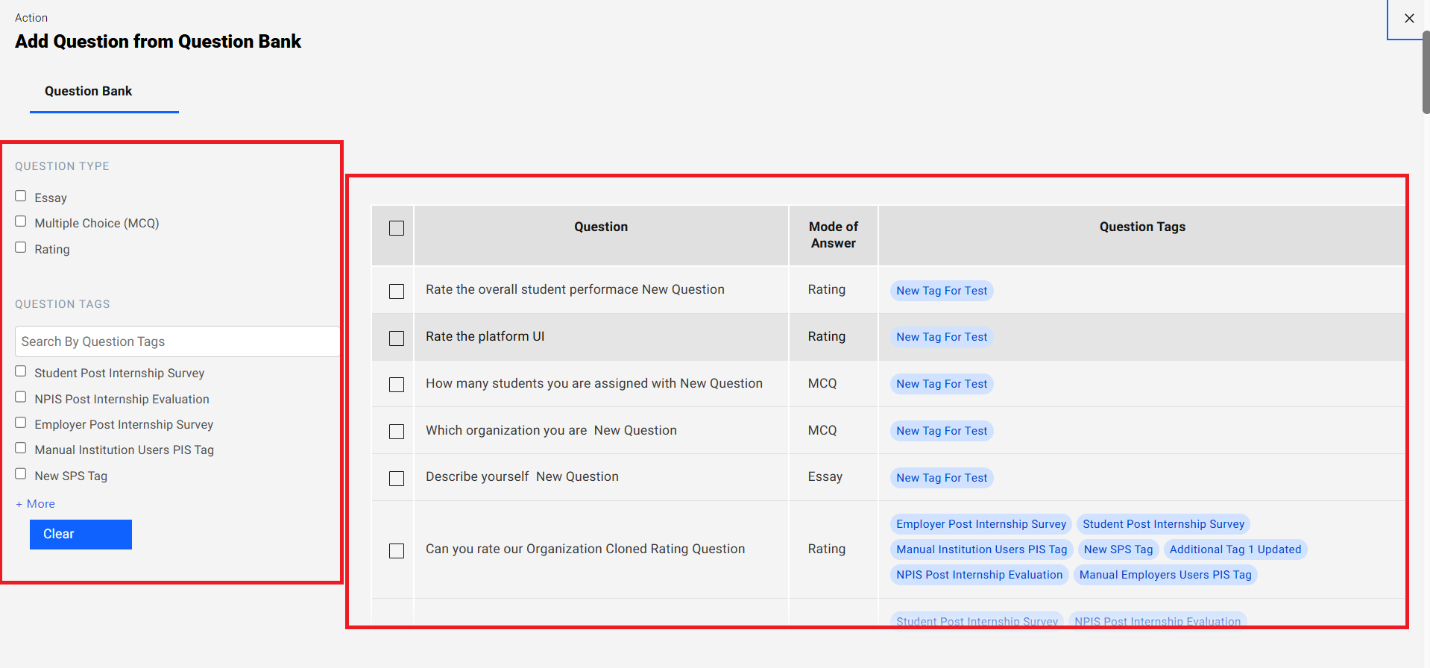
Task: Close the Add Question dialog
Action: [1409, 18]
